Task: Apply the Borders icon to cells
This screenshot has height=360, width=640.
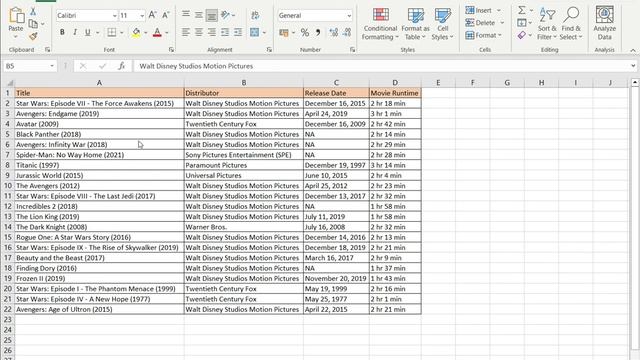Action: 111,32
